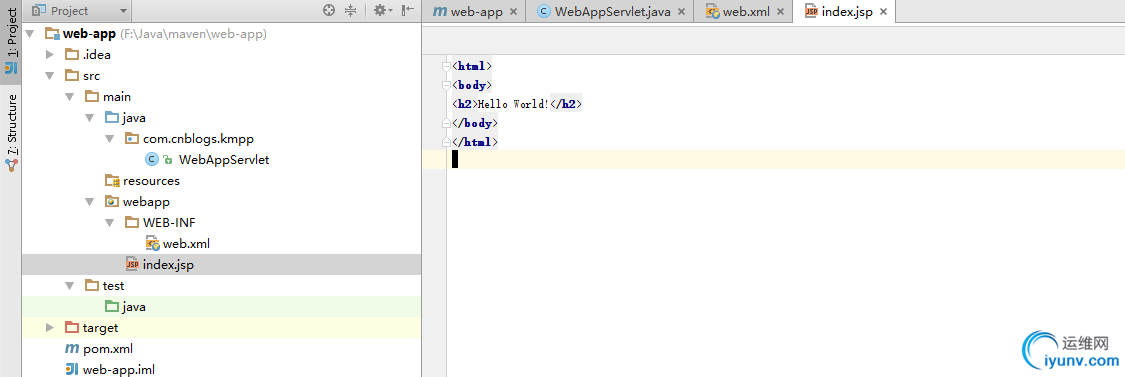Click the webapp web folder icon

(x=112, y=202)
